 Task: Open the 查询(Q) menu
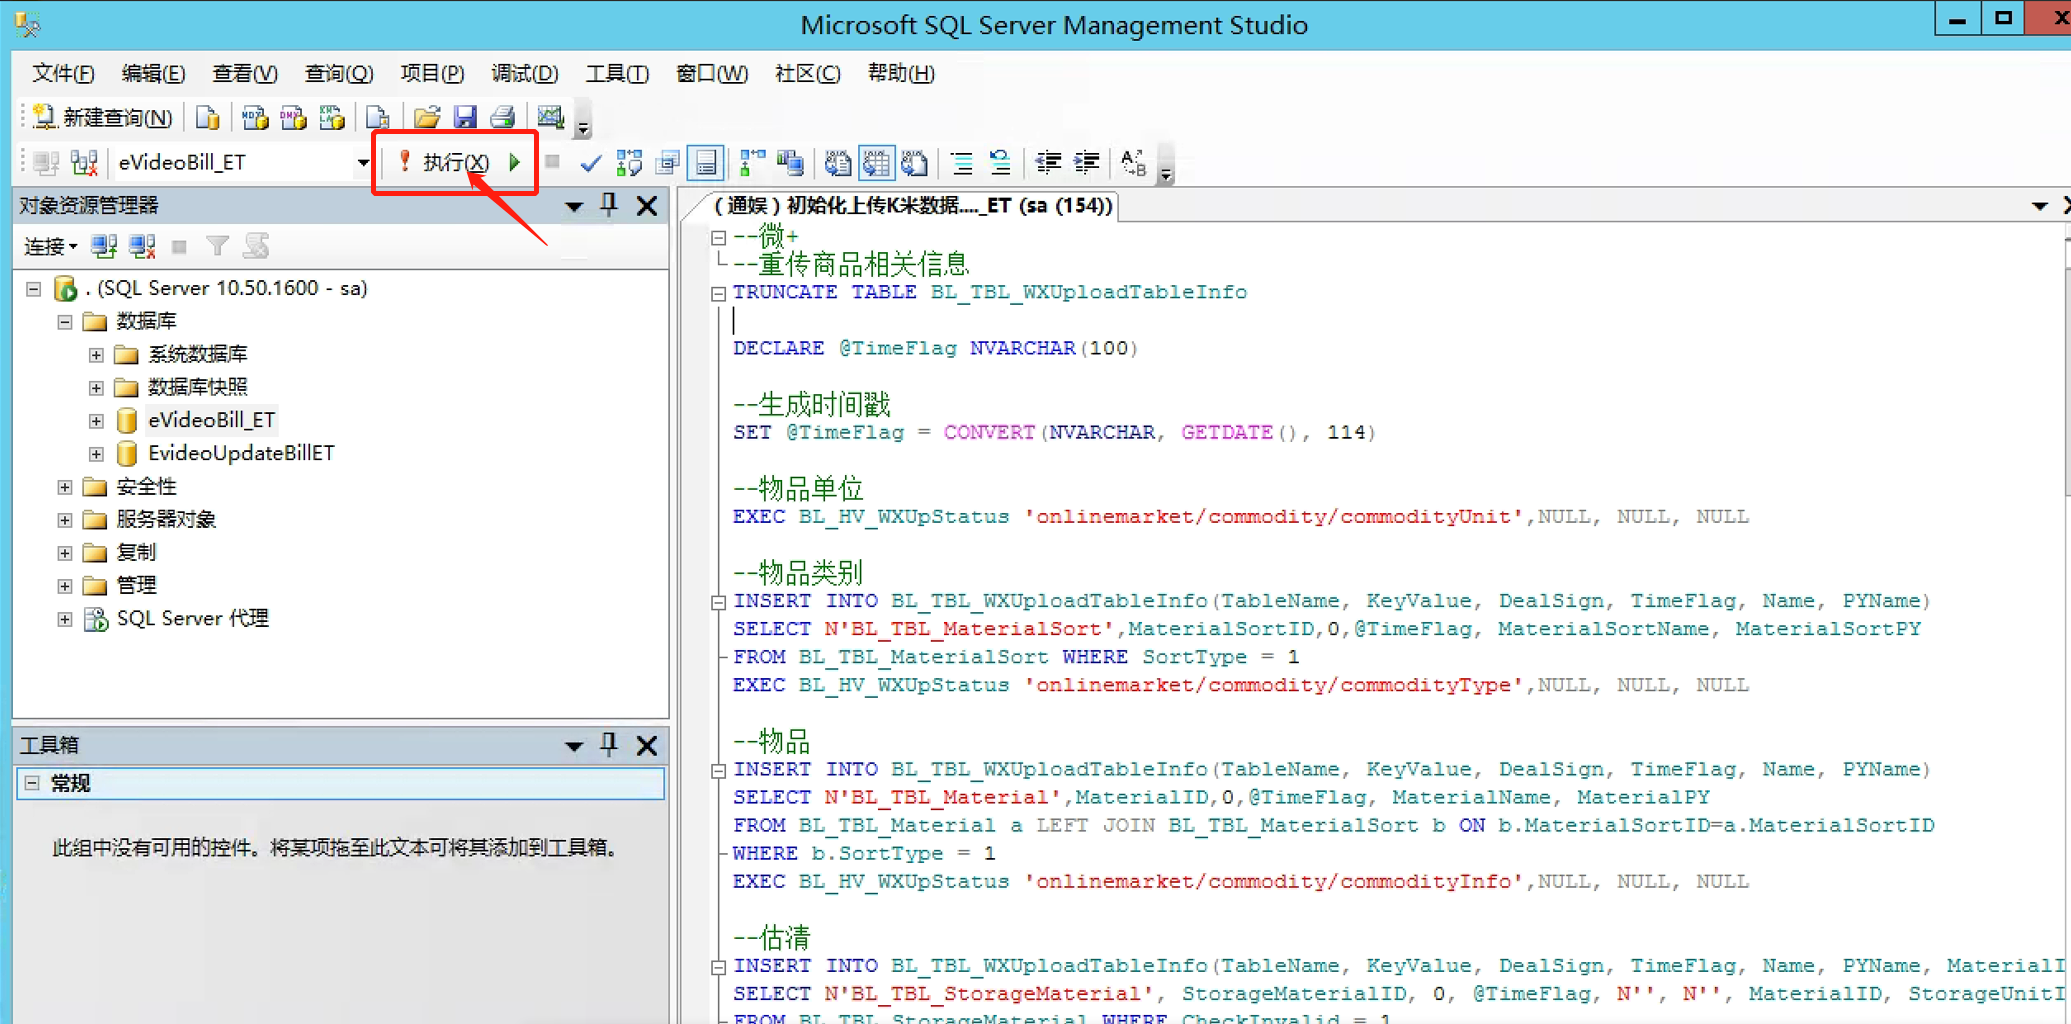338,73
